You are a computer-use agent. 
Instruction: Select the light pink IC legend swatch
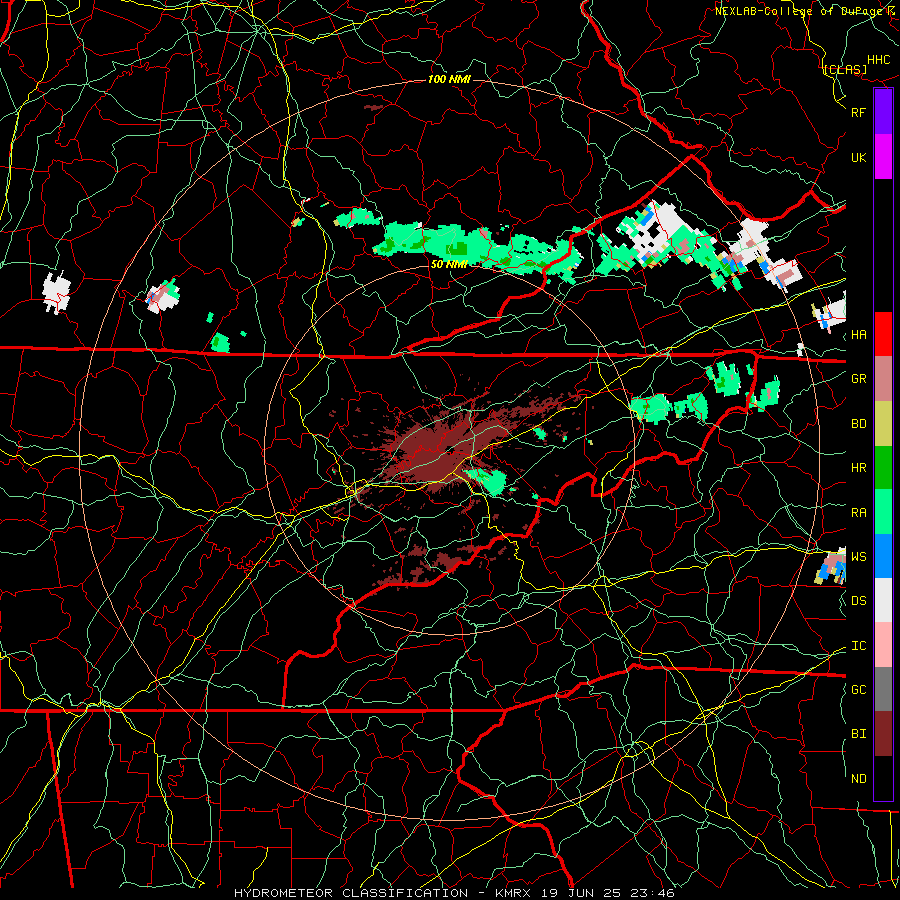point(883,645)
